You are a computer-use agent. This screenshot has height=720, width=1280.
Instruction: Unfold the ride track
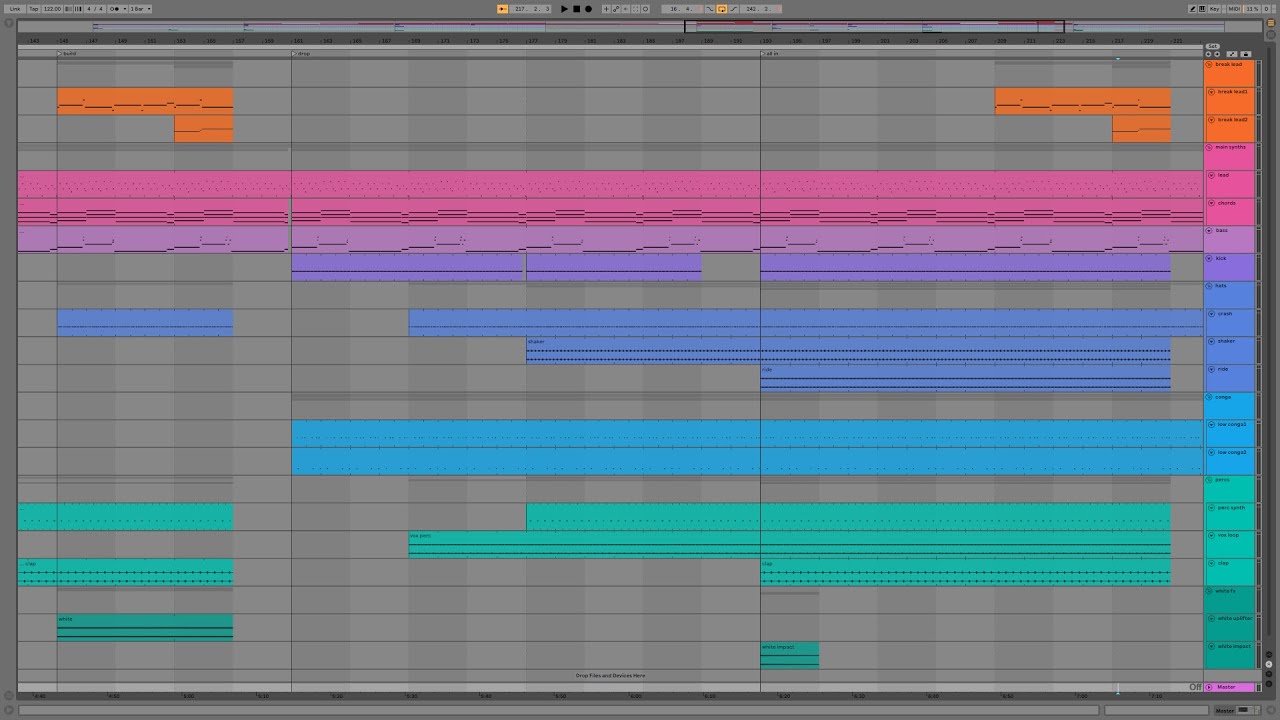[x=1211, y=370]
